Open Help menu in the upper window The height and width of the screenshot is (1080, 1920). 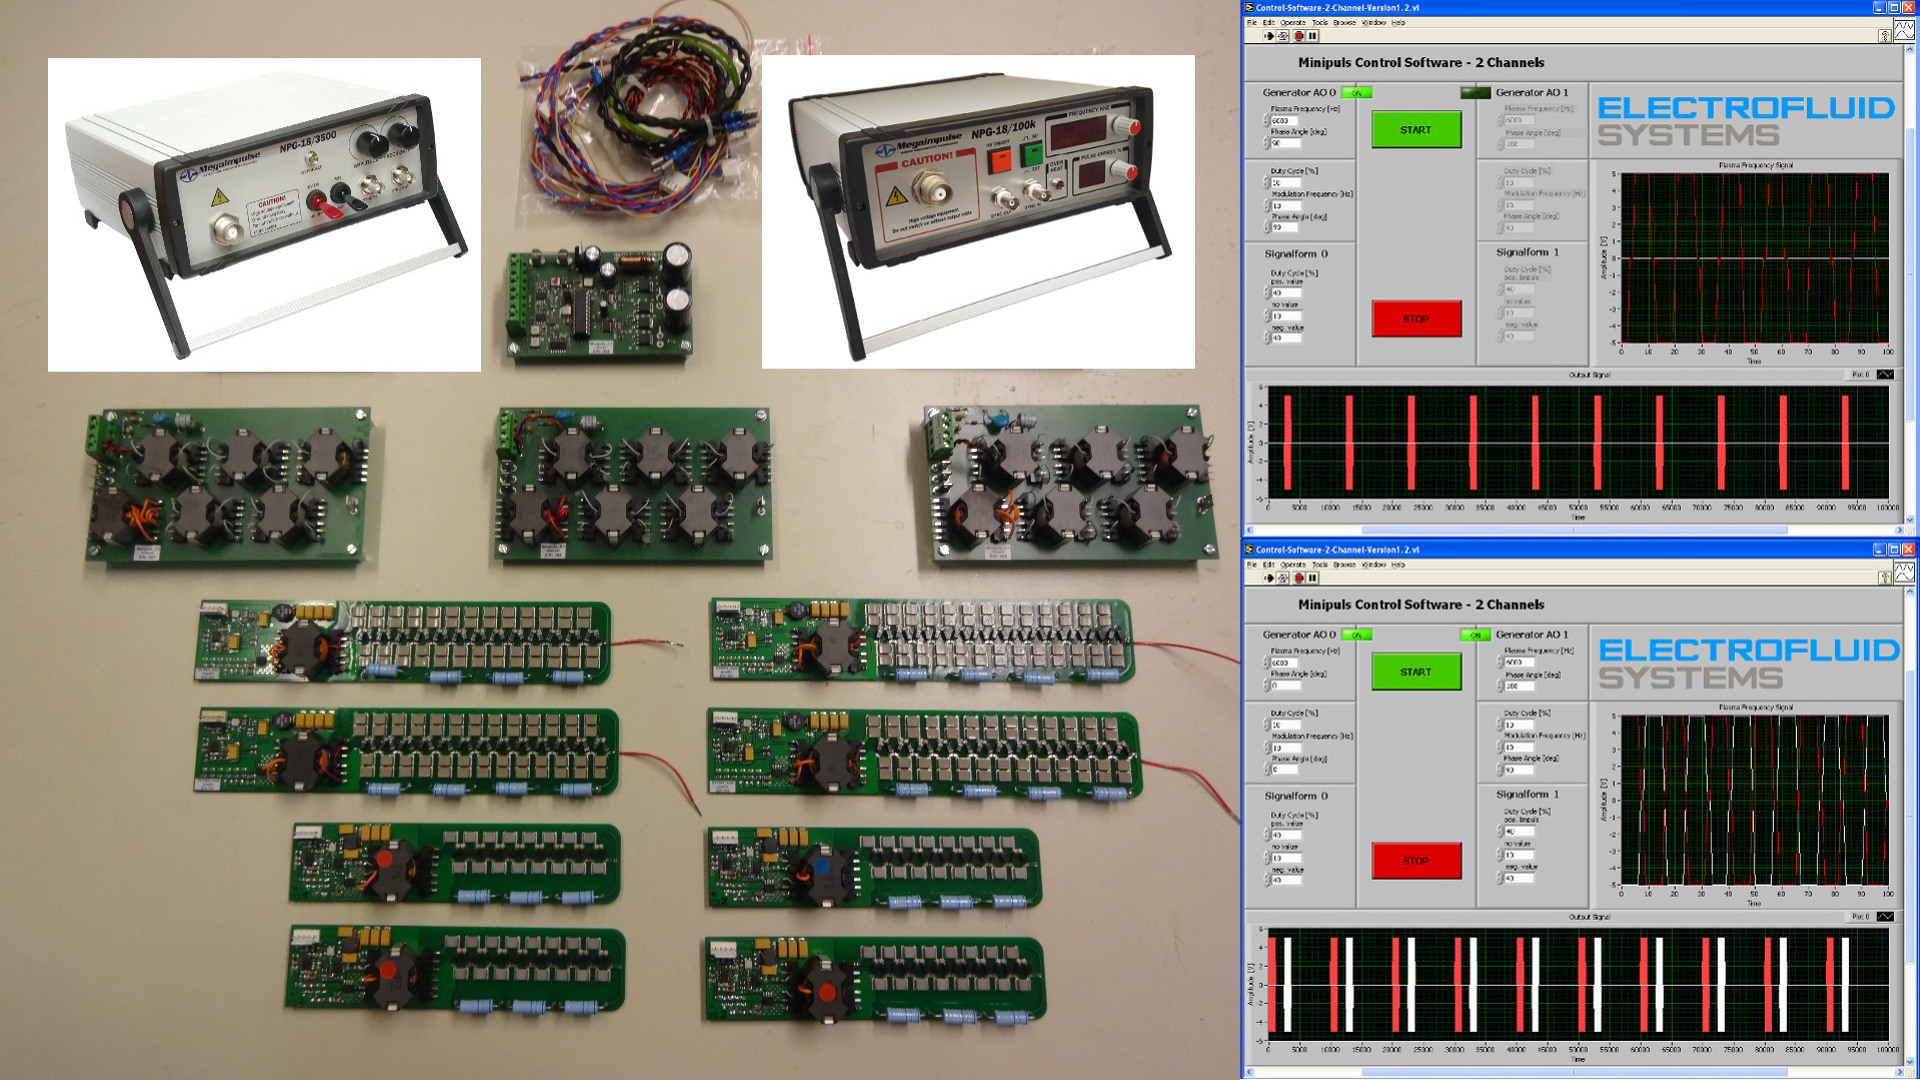pyautogui.click(x=1398, y=22)
